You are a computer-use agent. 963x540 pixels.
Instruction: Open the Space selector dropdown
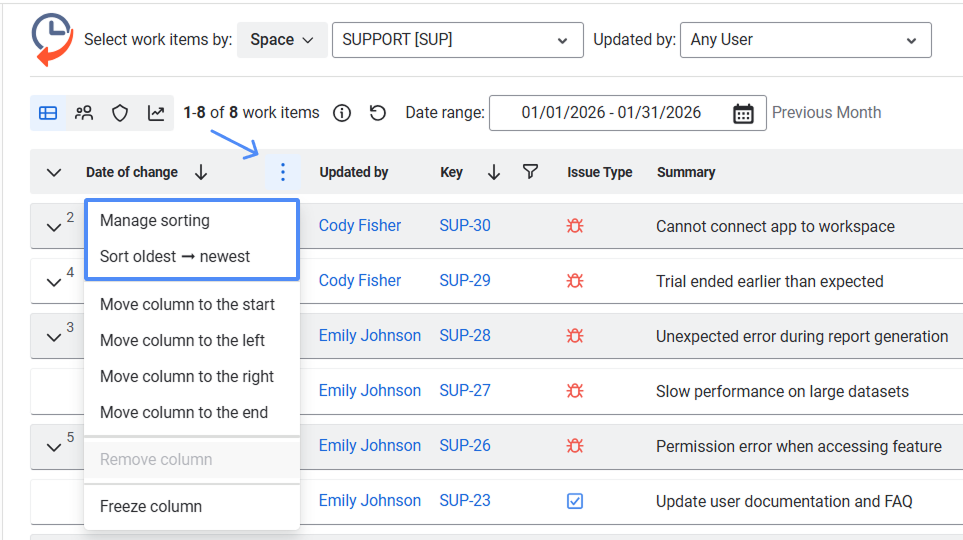click(282, 40)
